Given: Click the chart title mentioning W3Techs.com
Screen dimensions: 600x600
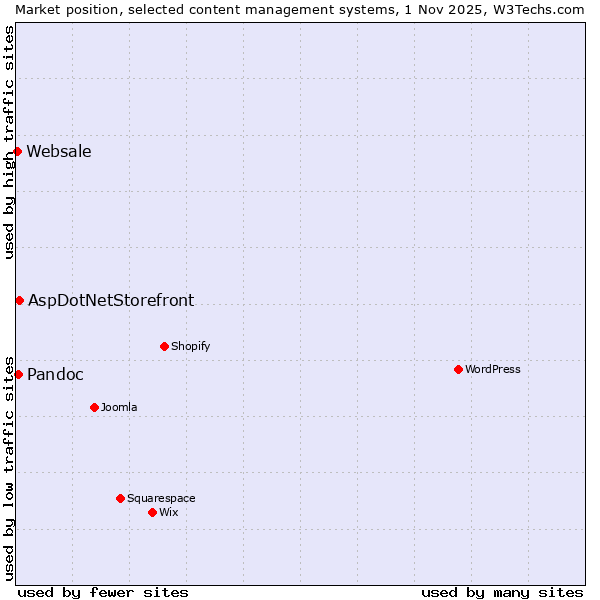Looking at the screenshot, I should coord(300,9).
